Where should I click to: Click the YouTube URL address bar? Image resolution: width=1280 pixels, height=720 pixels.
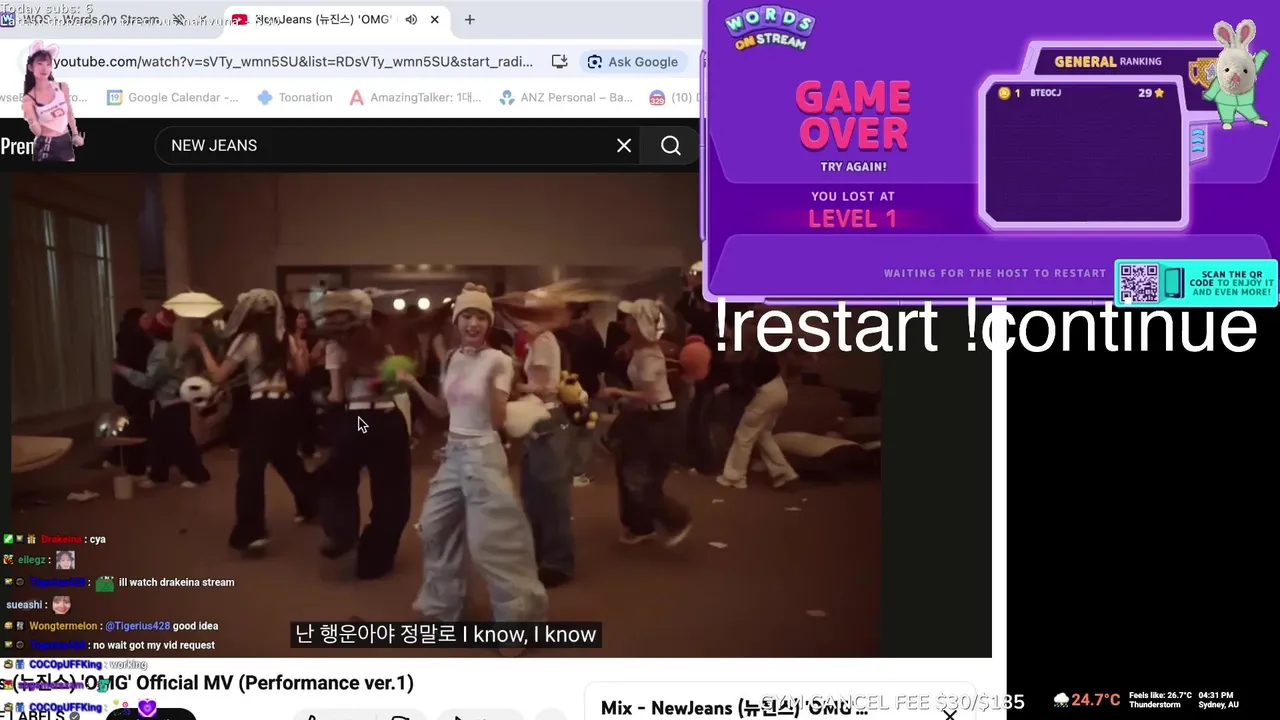point(293,61)
